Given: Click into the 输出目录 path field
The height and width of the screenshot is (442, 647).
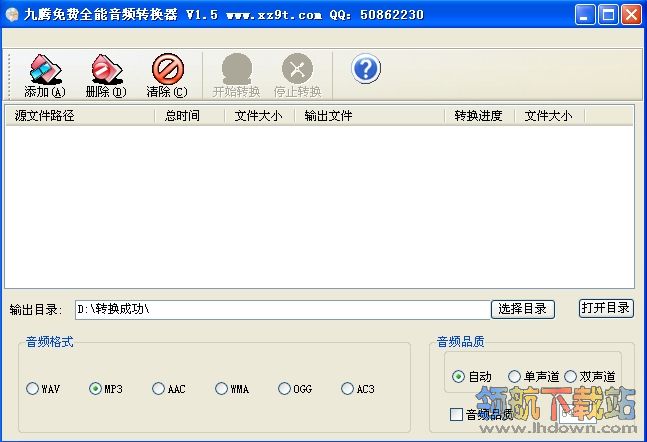Looking at the screenshot, I should (283, 310).
